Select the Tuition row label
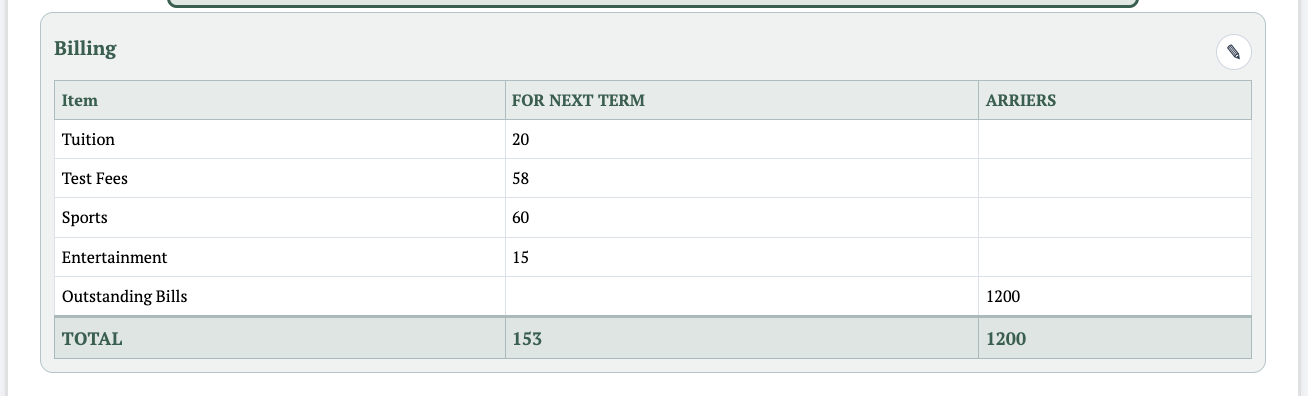The height and width of the screenshot is (396, 1308). pyautogui.click(x=88, y=139)
